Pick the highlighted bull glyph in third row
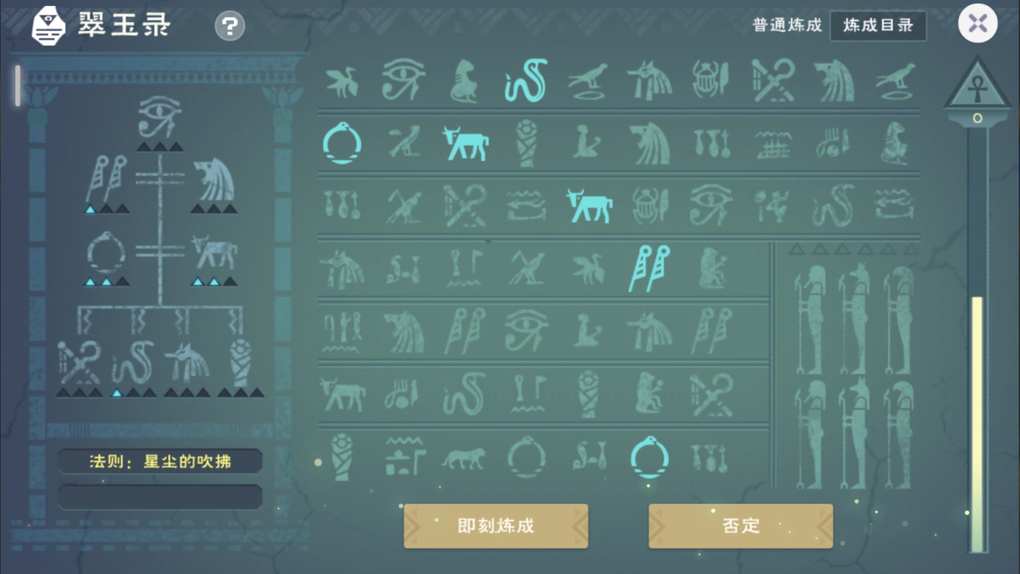Screen dimensions: 1020x574 [x=589, y=206]
